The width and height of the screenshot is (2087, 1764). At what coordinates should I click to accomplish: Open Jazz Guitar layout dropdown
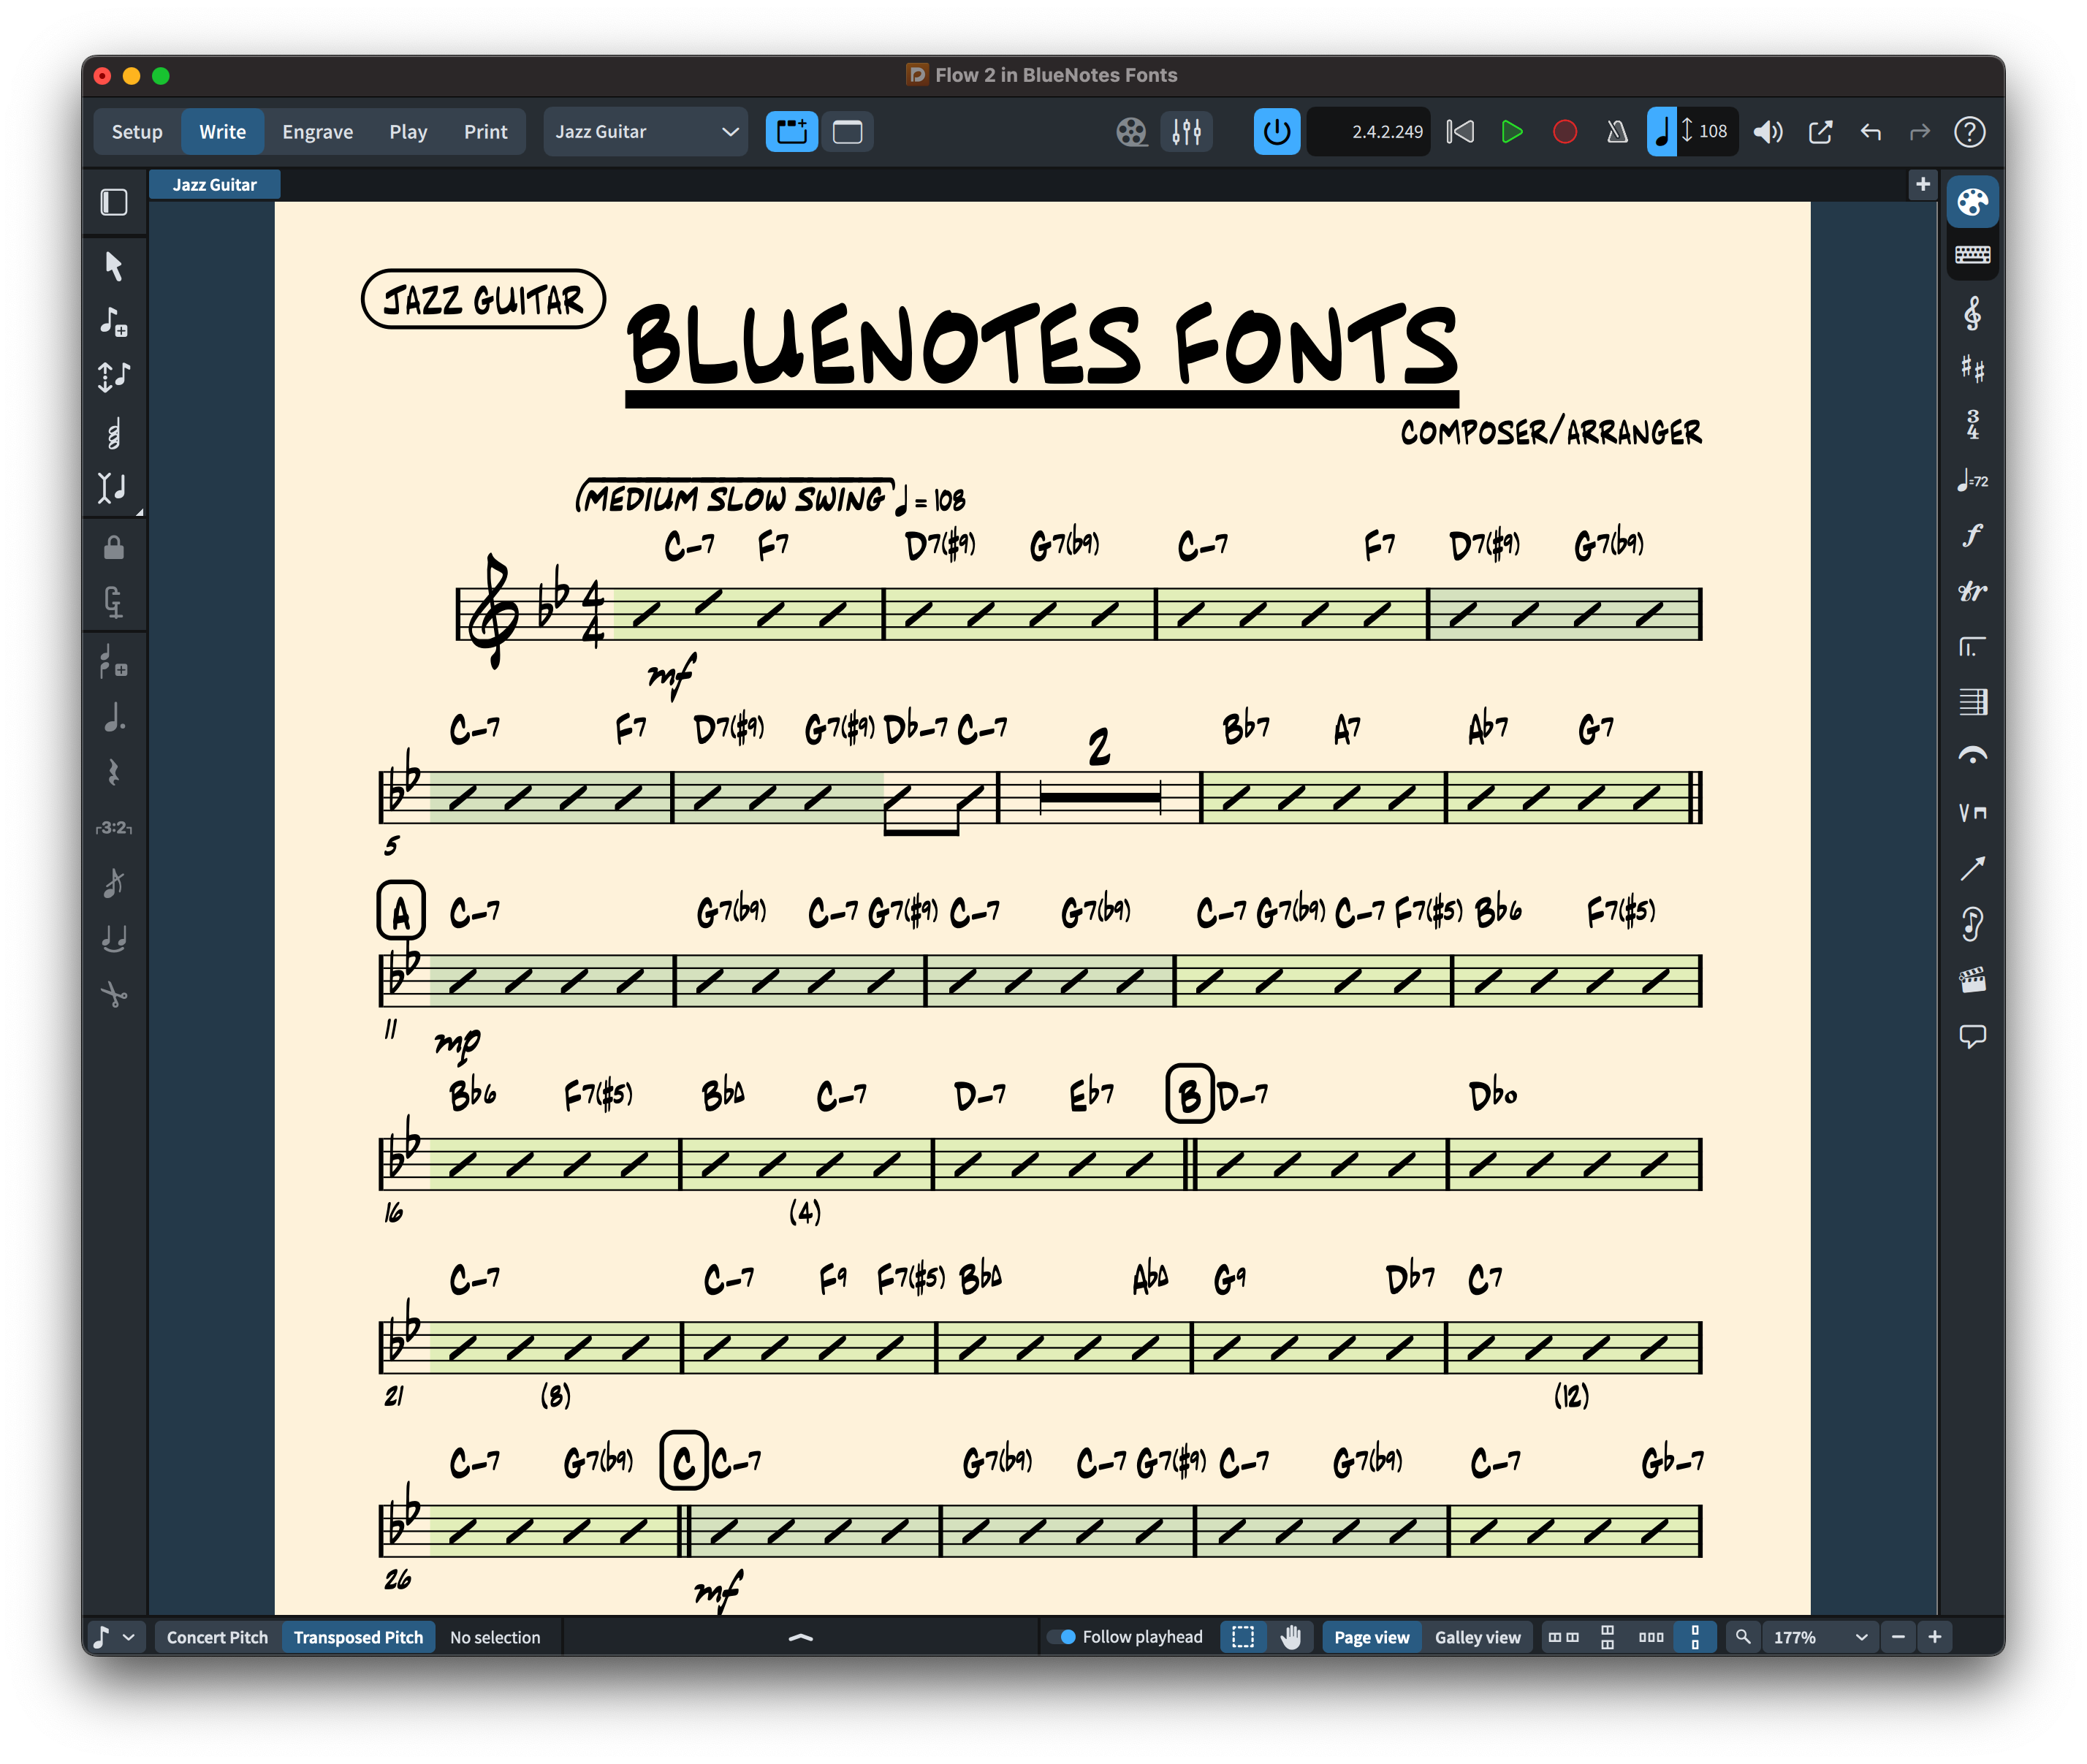click(x=645, y=131)
